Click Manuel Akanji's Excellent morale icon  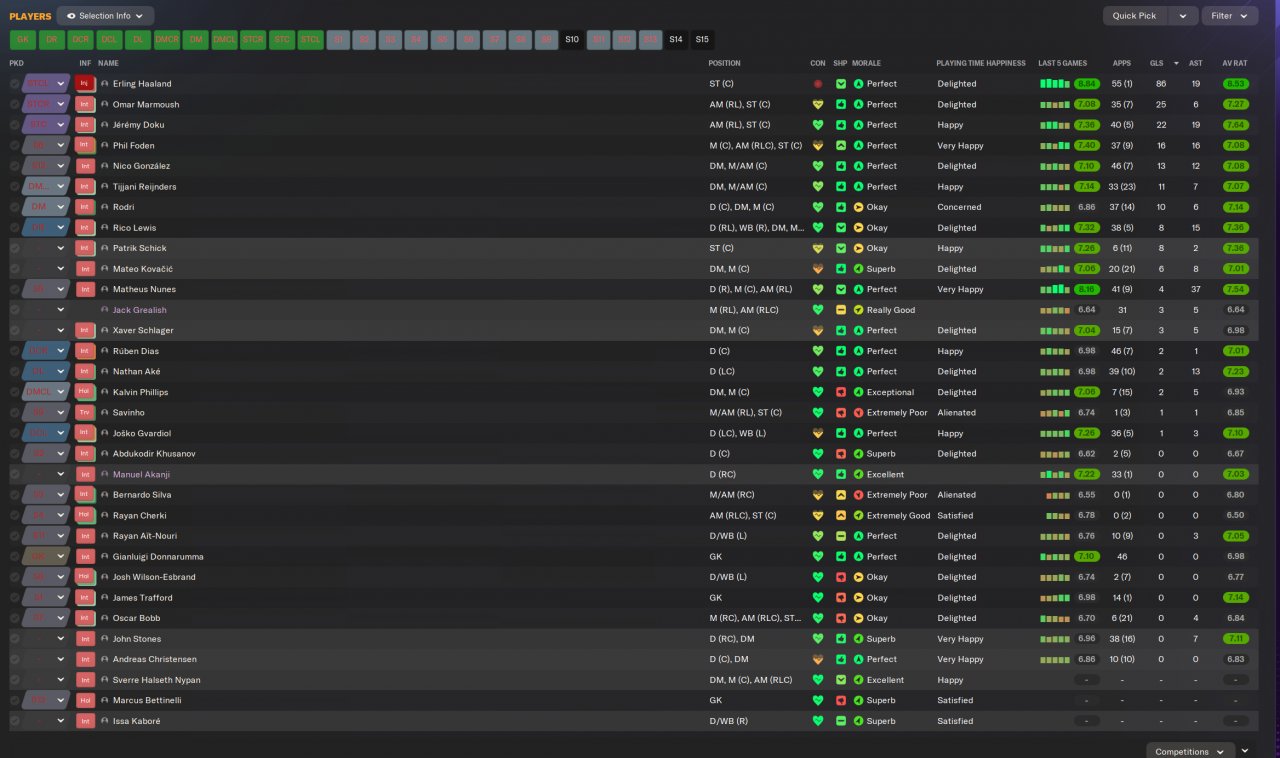click(858, 475)
